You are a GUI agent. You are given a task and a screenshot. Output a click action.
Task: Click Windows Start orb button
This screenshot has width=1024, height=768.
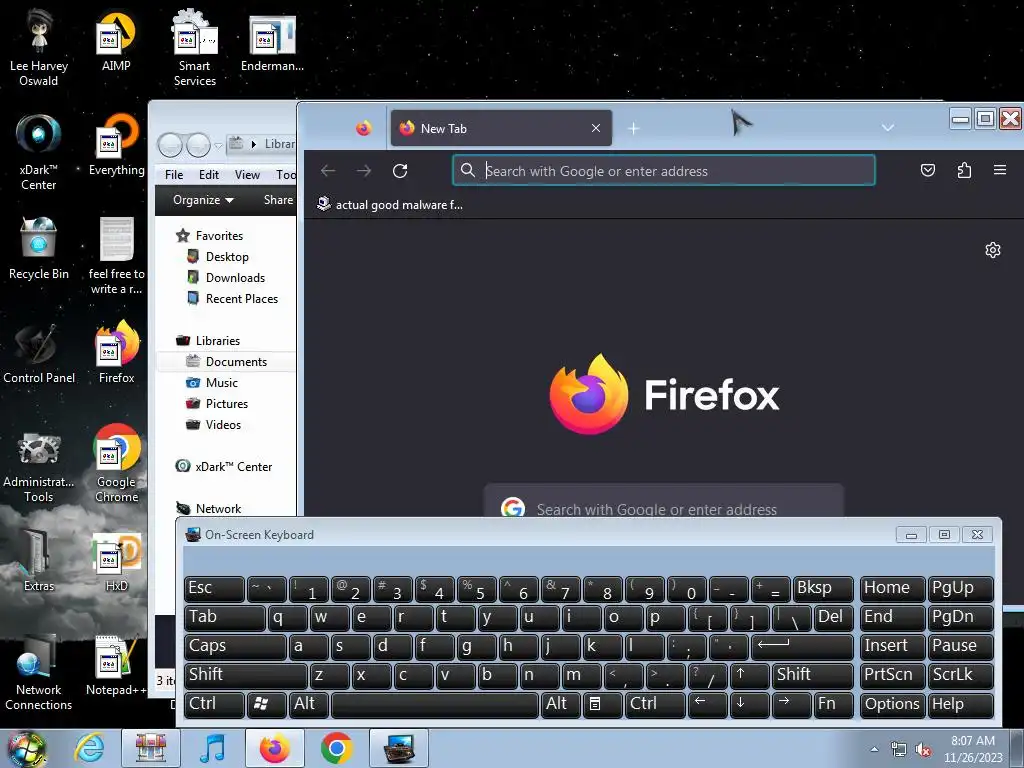click(26, 749)
